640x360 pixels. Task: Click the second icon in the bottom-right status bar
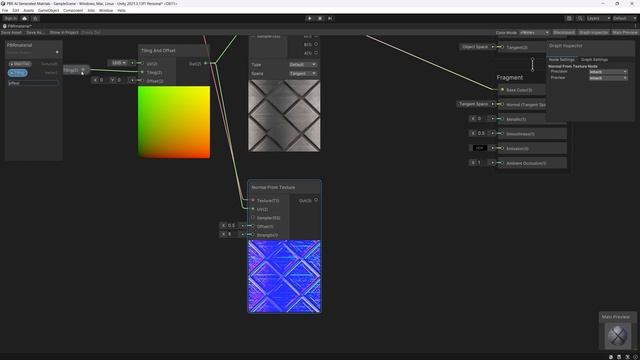[619, 357]
